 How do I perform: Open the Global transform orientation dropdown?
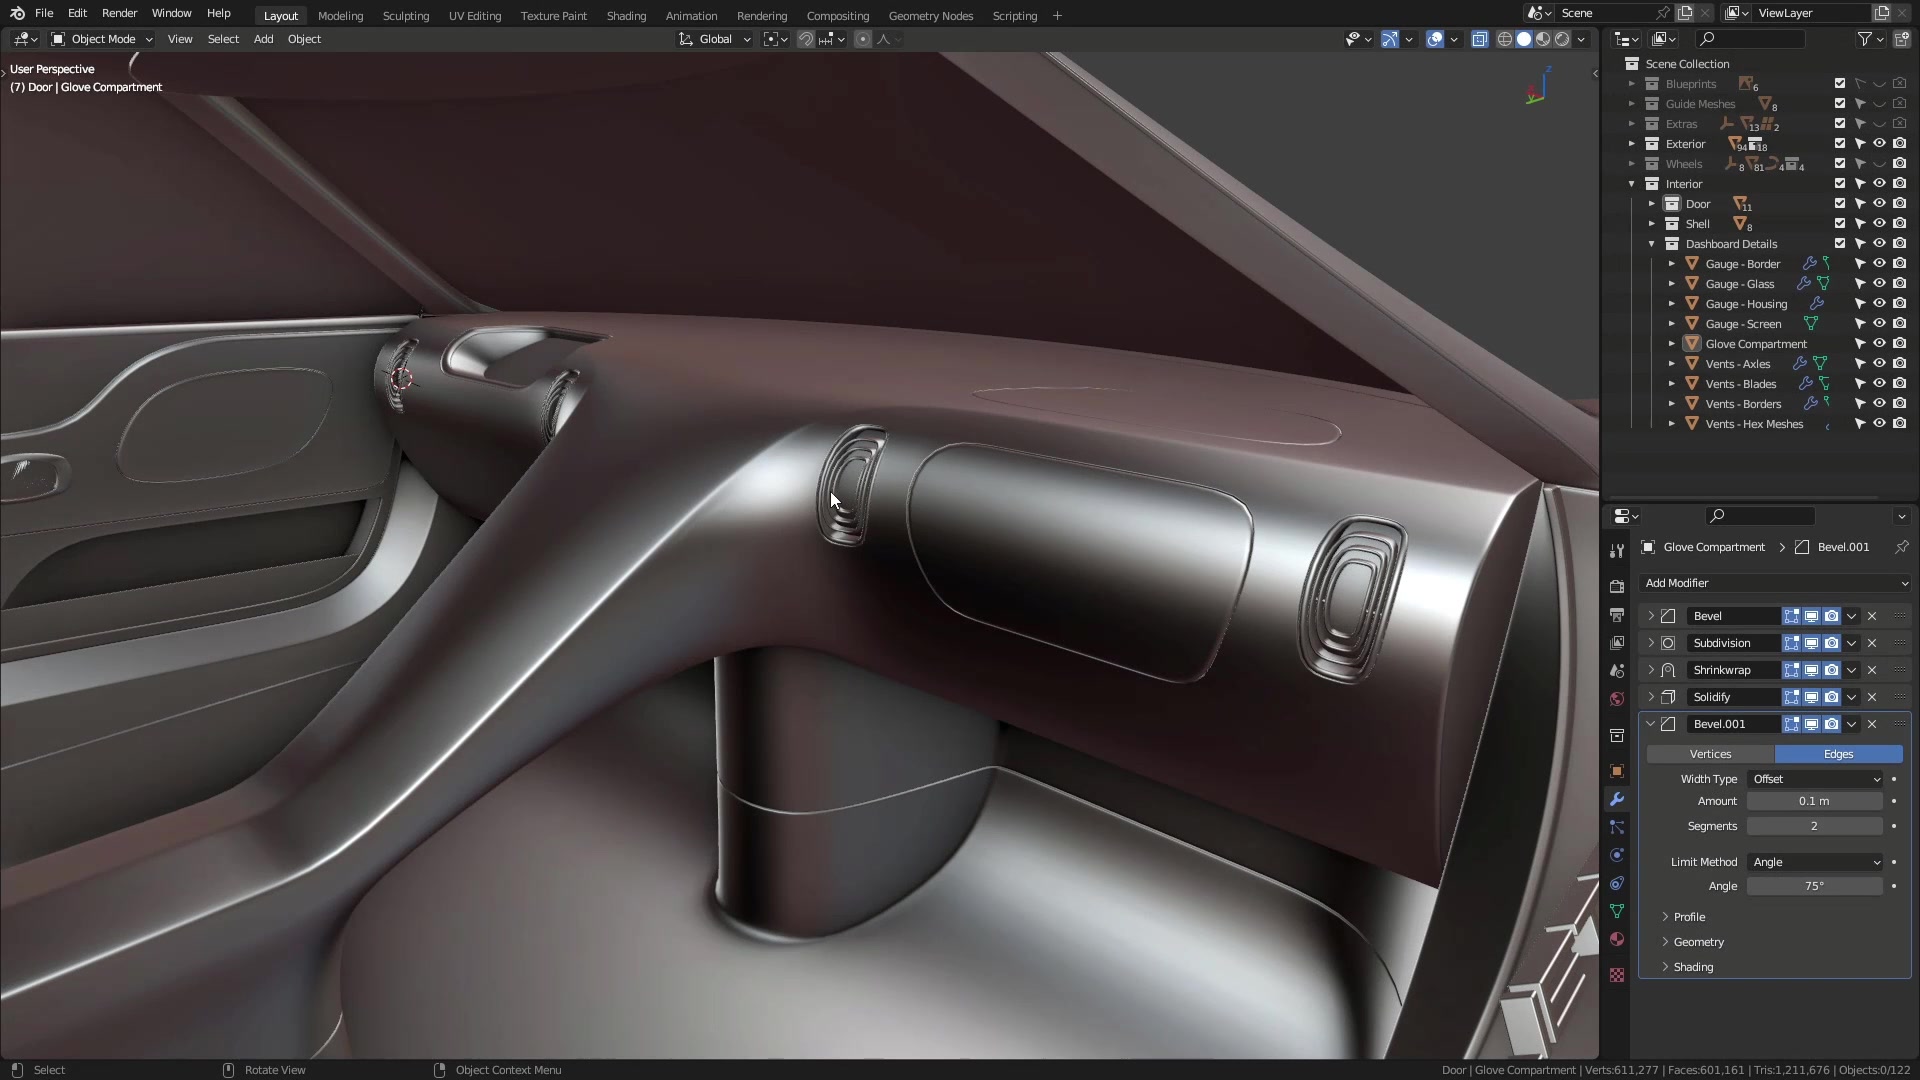715,39
